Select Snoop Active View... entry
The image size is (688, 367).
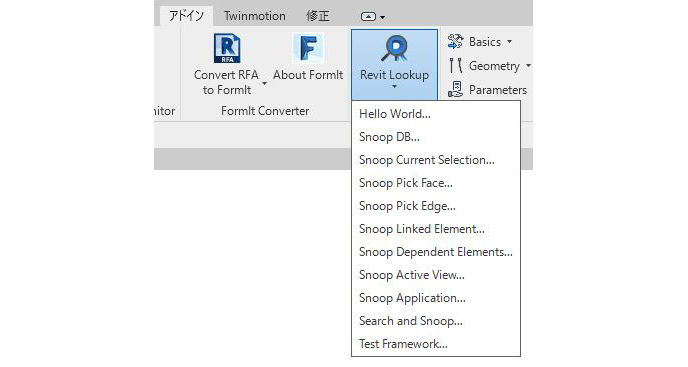coord(436,275)
